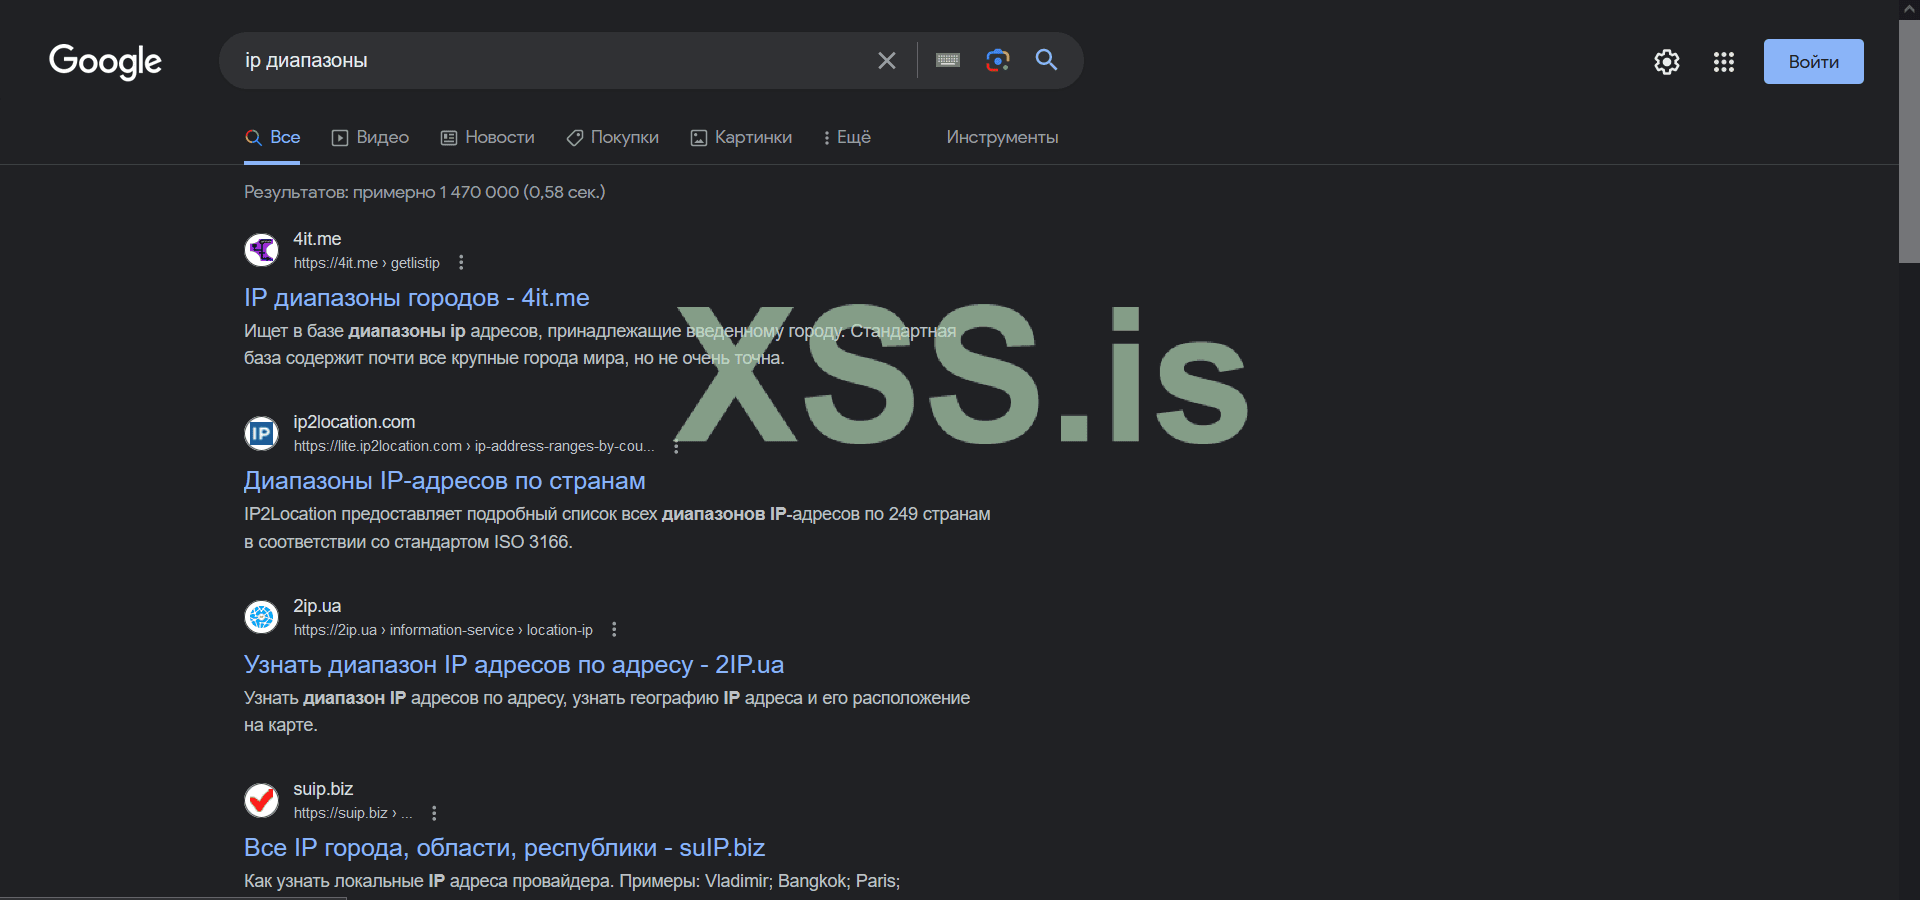Open 'IP диапазоны городов - 4it.me' result
1920x900 pixels.
click(x=417, y=298)
